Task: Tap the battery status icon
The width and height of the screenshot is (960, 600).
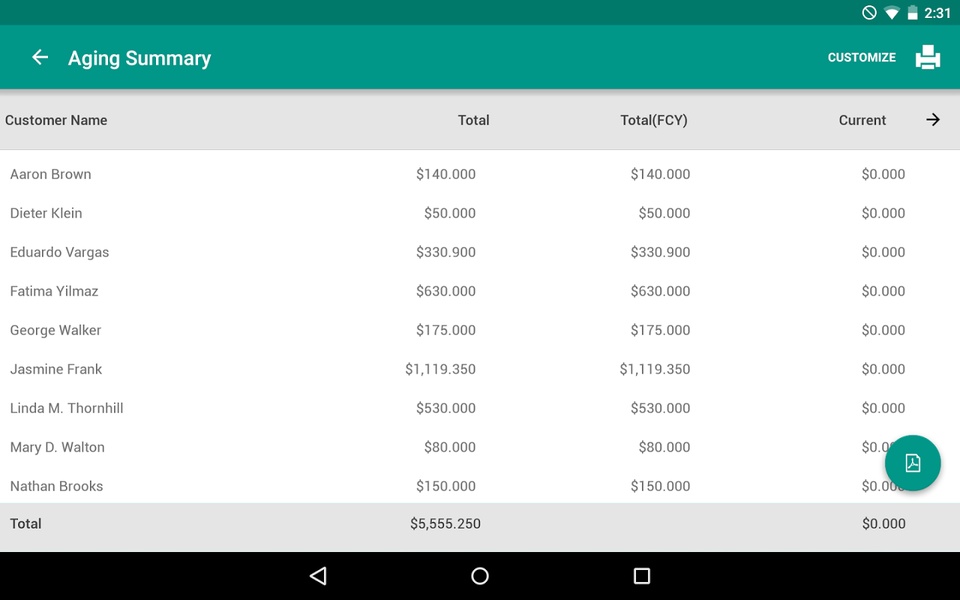Action: (x=912, y=13)
